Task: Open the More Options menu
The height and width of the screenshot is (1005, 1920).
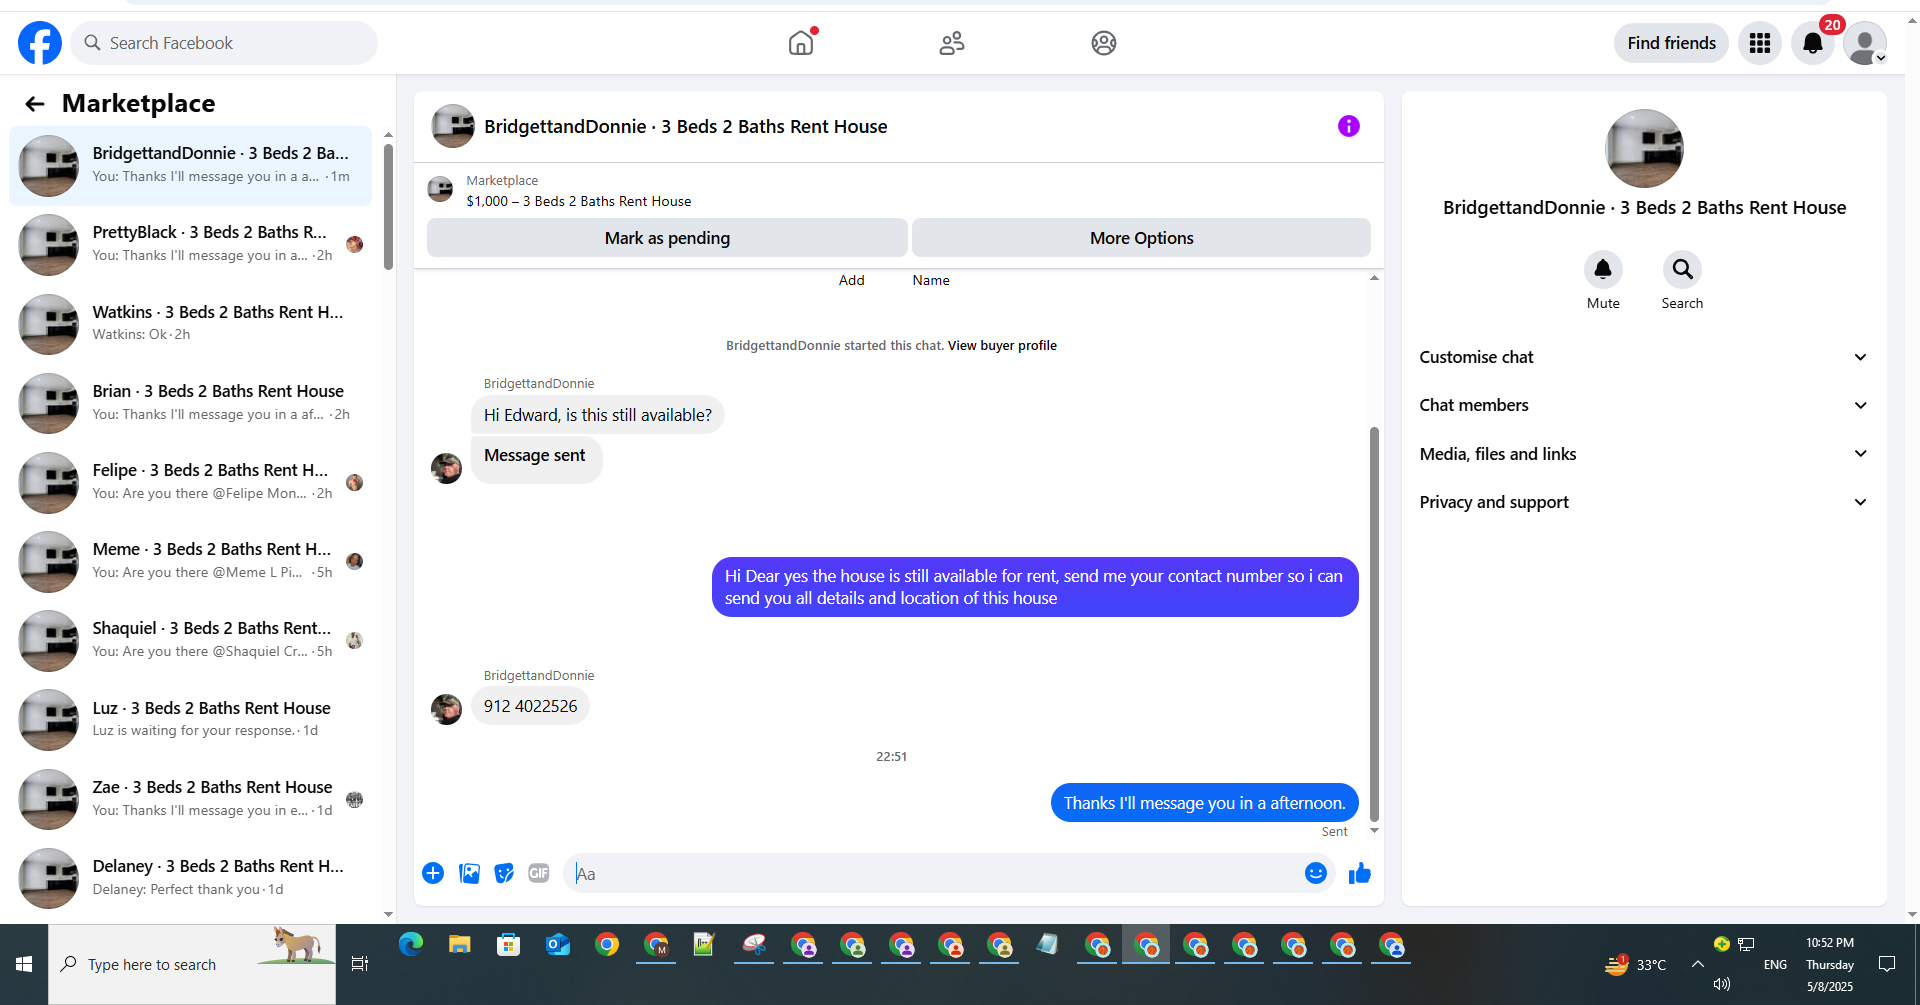Action: [1141, 238]
